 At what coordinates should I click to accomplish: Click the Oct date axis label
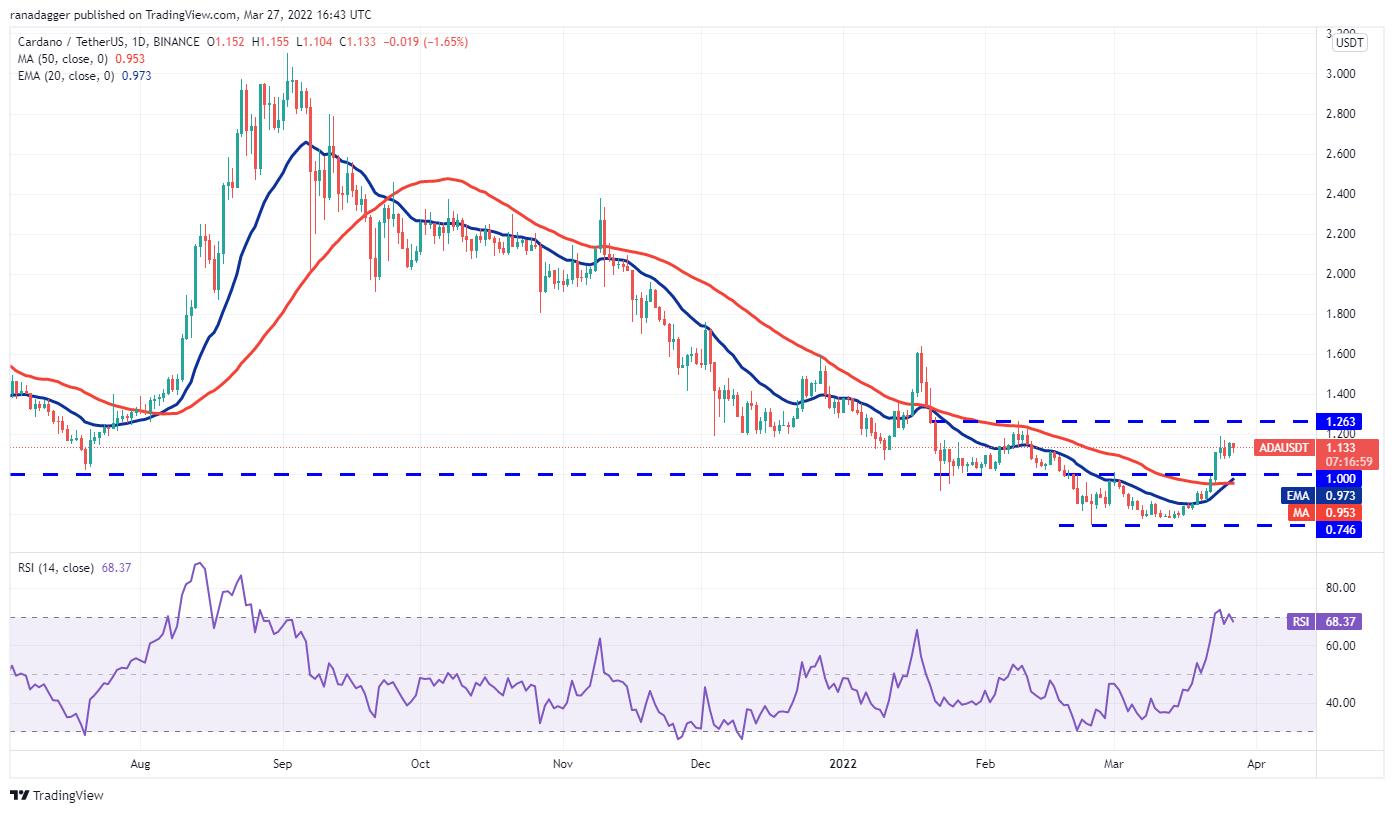pos(419,764)
